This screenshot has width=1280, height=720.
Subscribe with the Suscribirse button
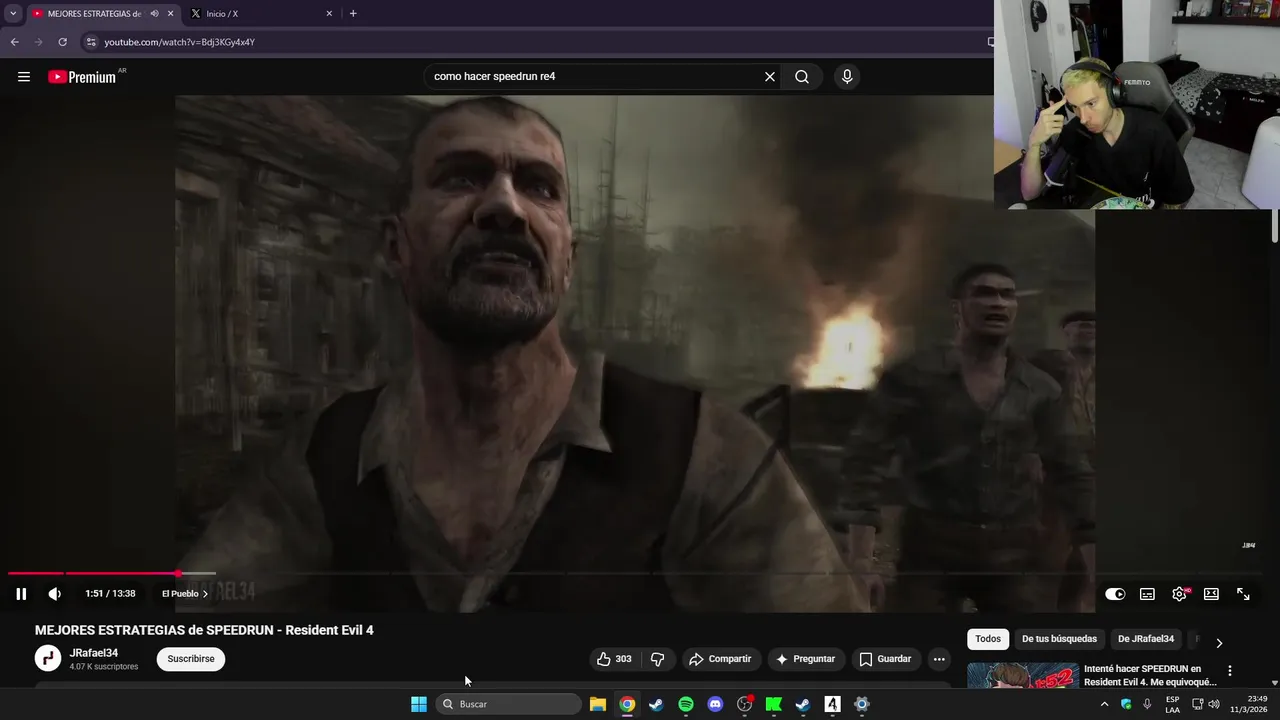click(x=191, y=659)
